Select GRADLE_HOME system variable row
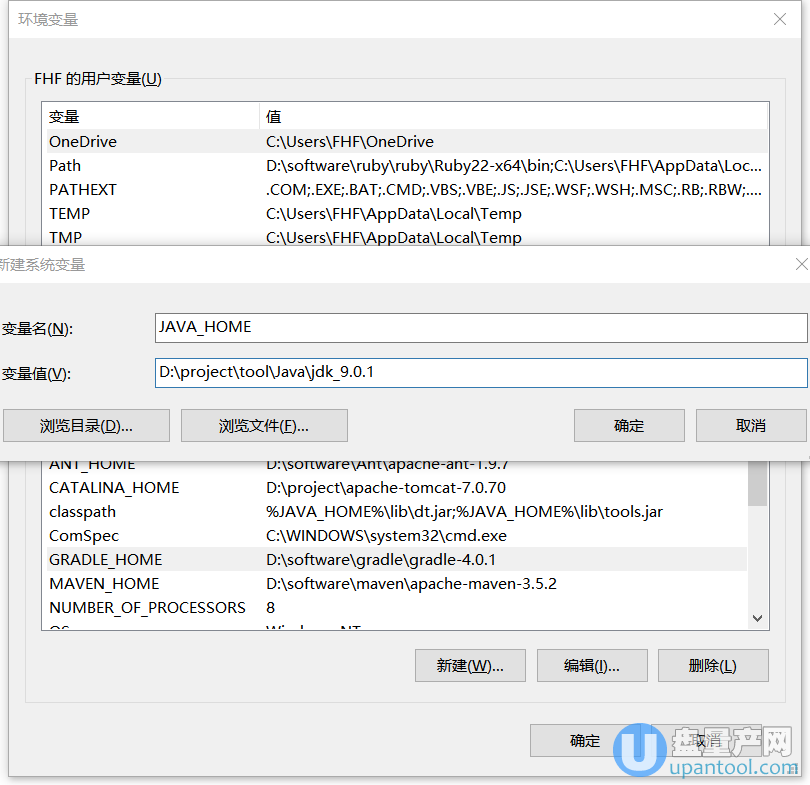 (x=396, y=559)
